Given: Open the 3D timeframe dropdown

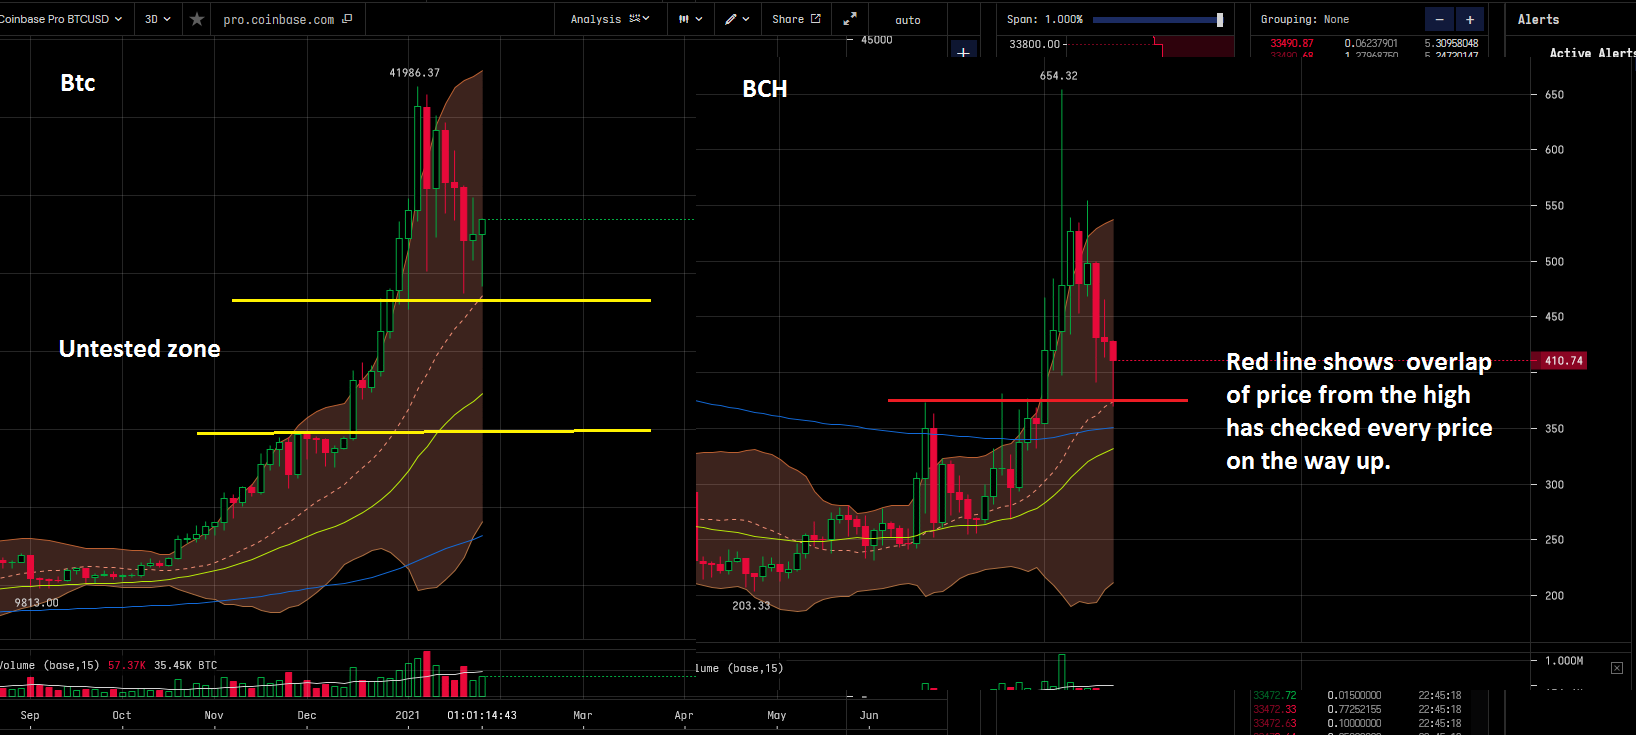Looking at the screenshot, I should click(x=158, y=19).
